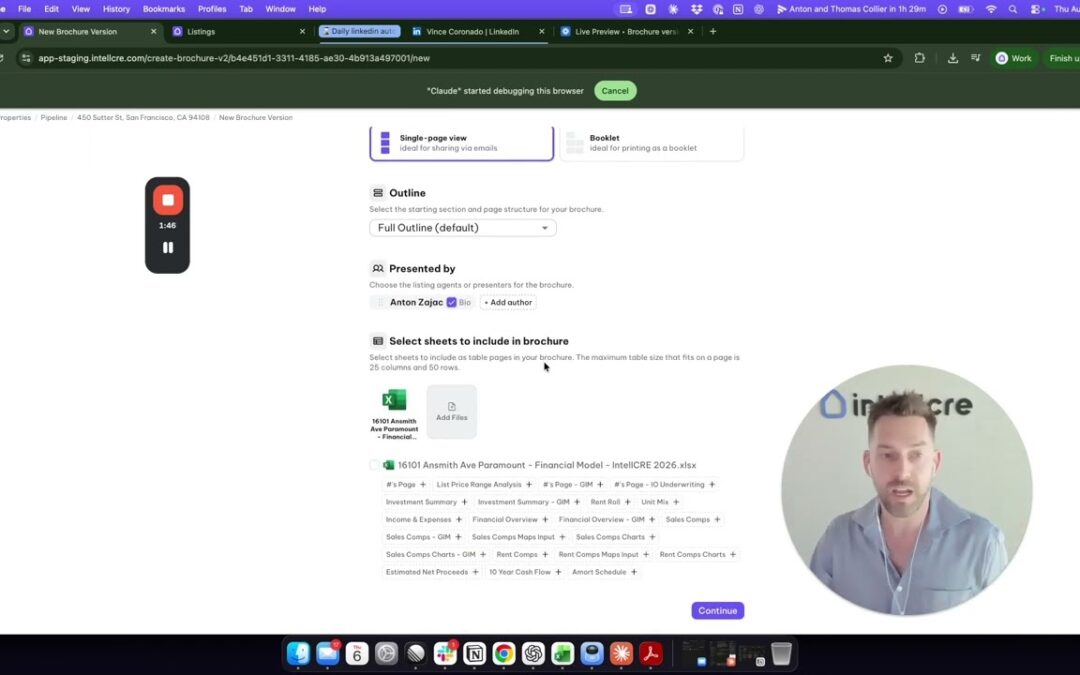Pause the recording timer widget
Screen dimensions: 1080x675
pyautogui.click(x=167, y=247)
